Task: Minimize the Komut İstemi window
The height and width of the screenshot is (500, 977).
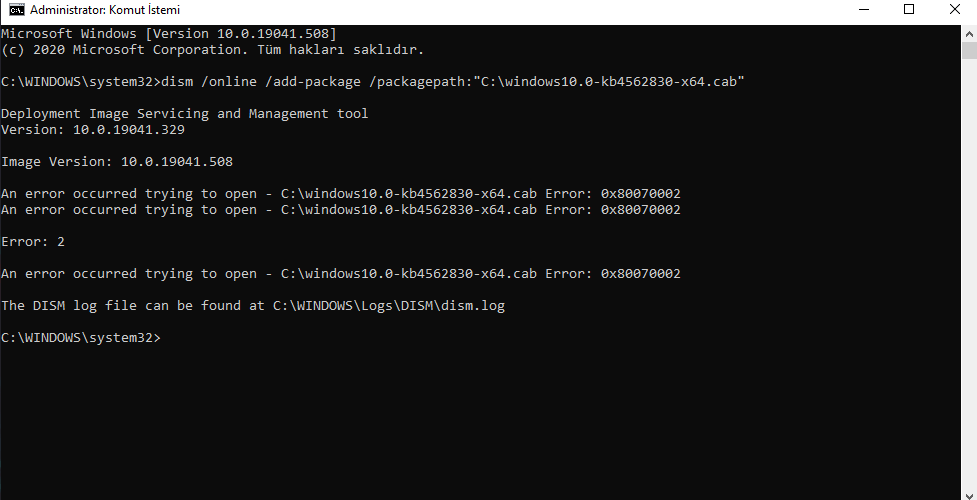Action: [864, 10]
